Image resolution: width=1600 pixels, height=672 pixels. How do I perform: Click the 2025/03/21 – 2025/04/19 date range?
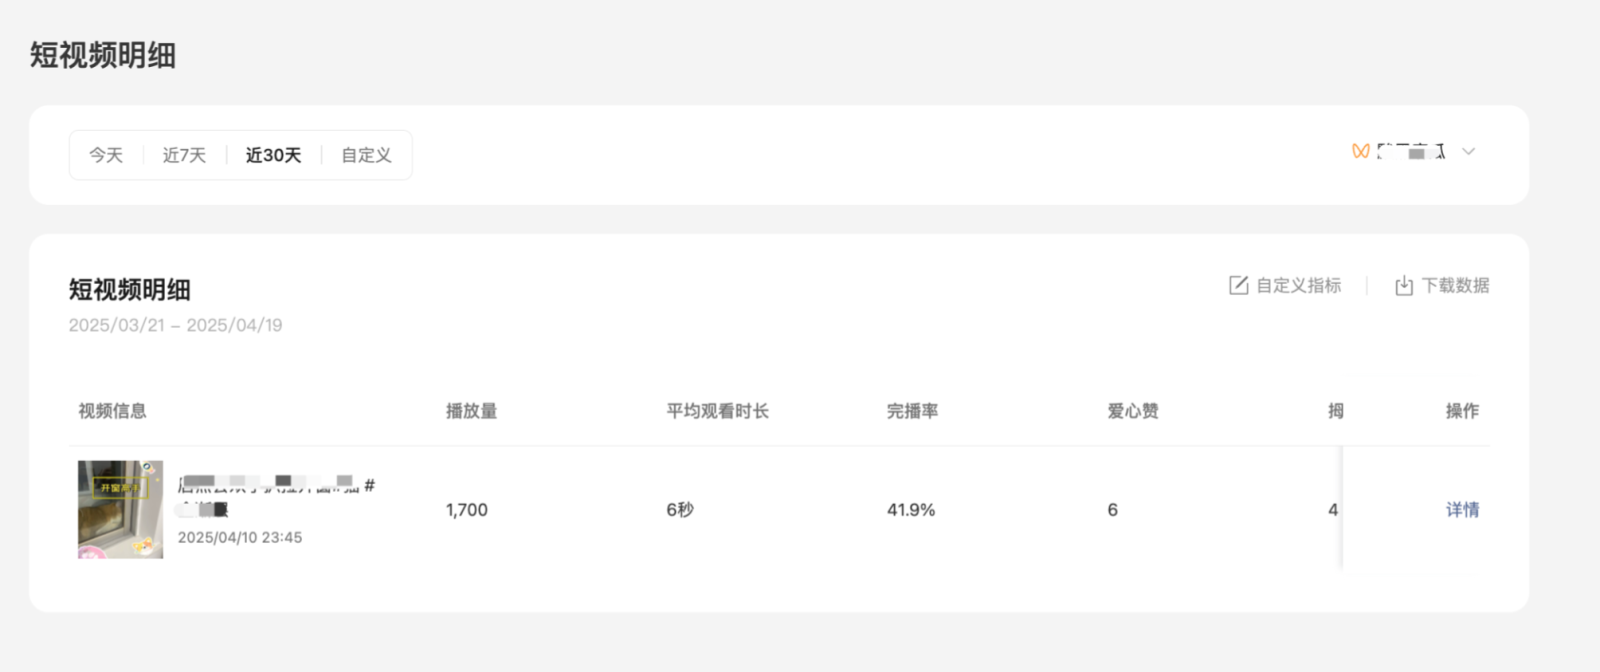pos(175,325)
